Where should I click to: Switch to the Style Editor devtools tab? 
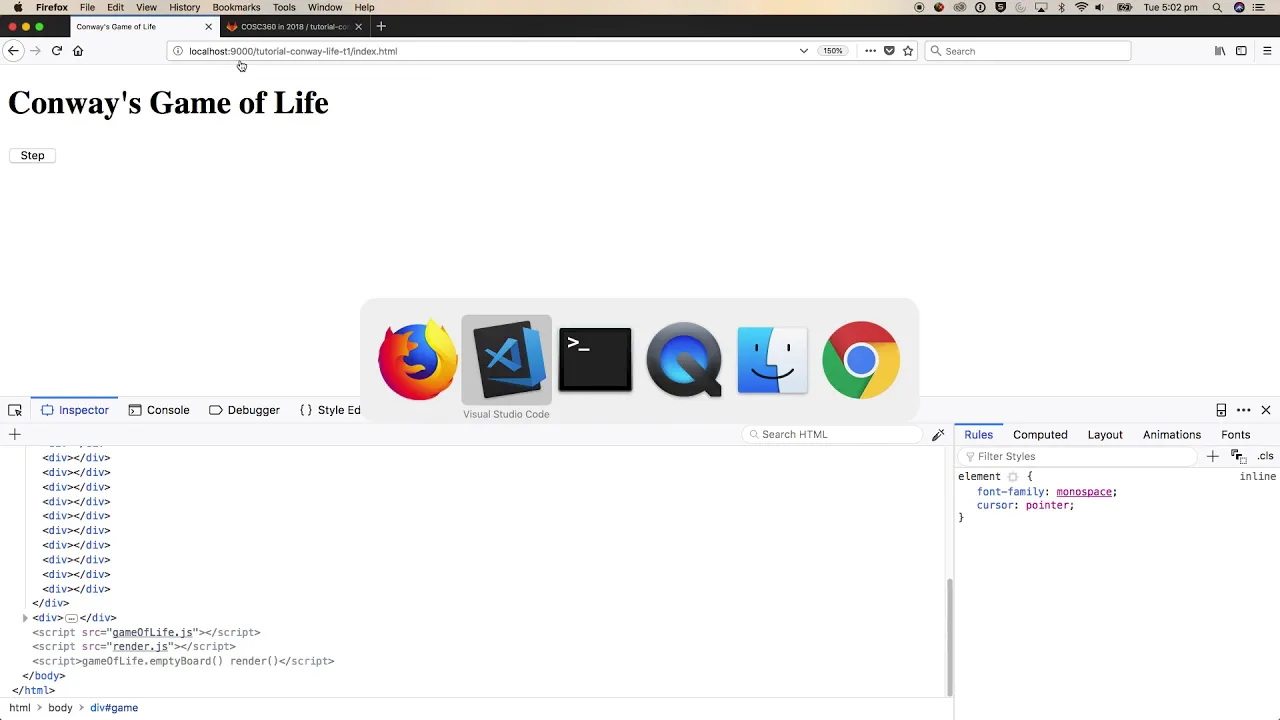tap(330, 410)
